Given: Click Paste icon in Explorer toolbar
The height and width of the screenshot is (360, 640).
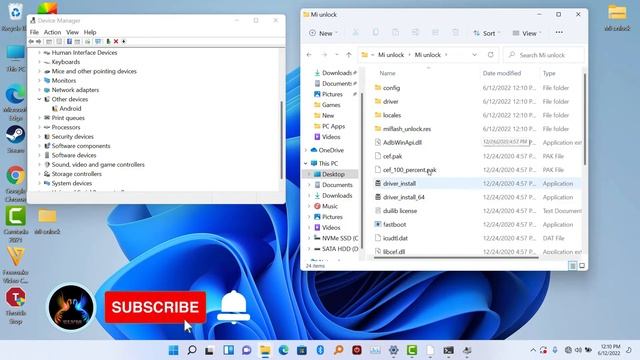Looking at the screenshot, I should tap(395, 33).
